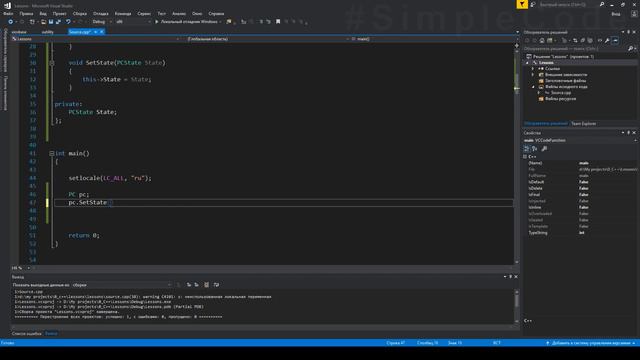Select Source.cpp in Solution Explorer
Viewport: 640px width, 360px height.
pyautogui.click(x=561, y=93)
